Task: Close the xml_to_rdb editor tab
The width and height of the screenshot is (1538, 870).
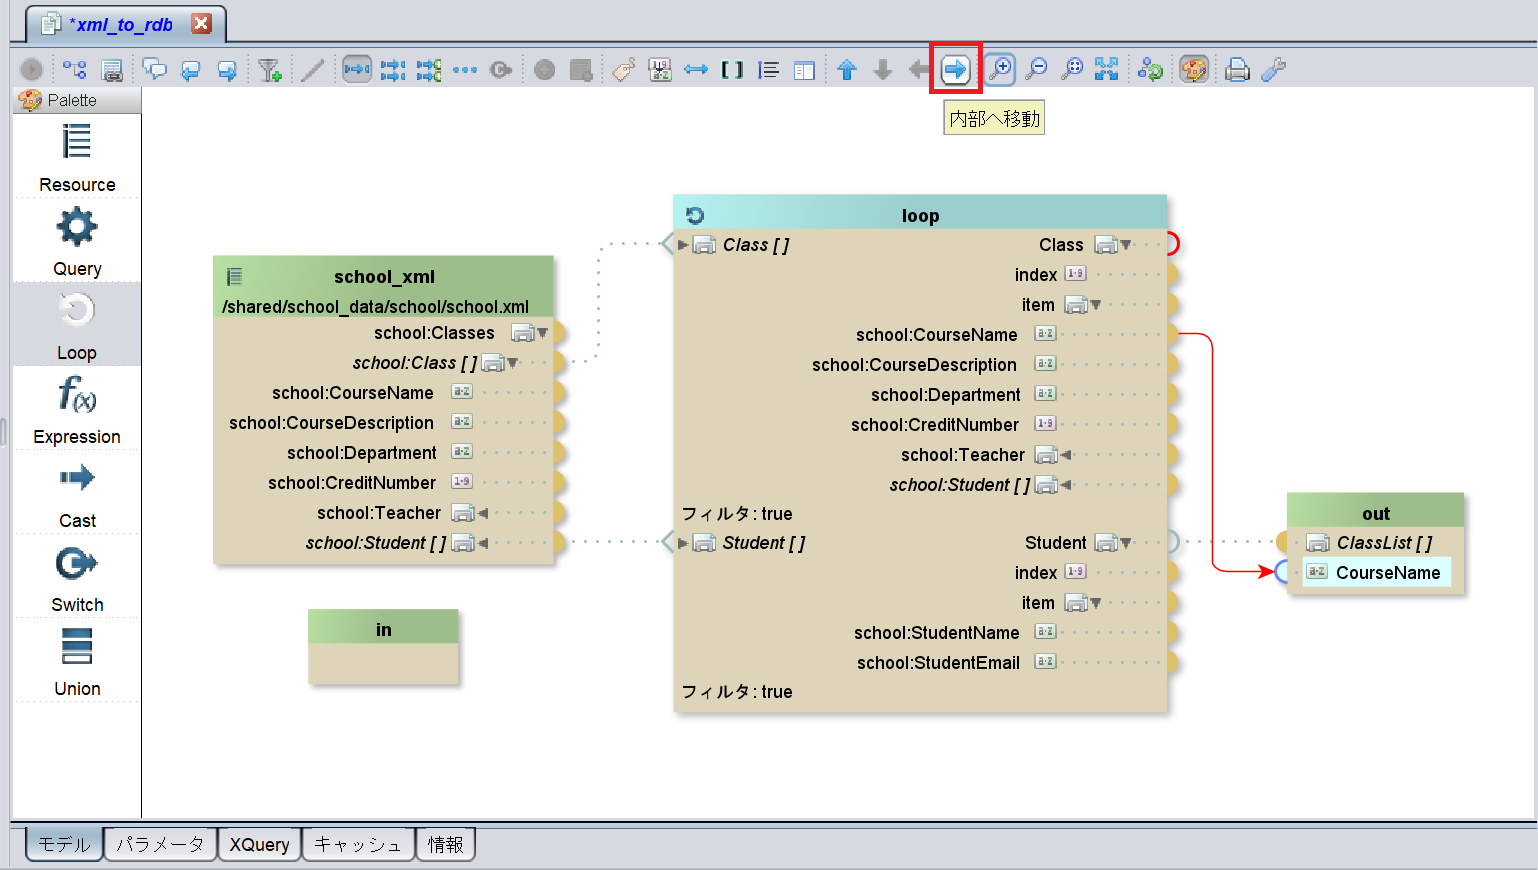Action: point(202,23)
